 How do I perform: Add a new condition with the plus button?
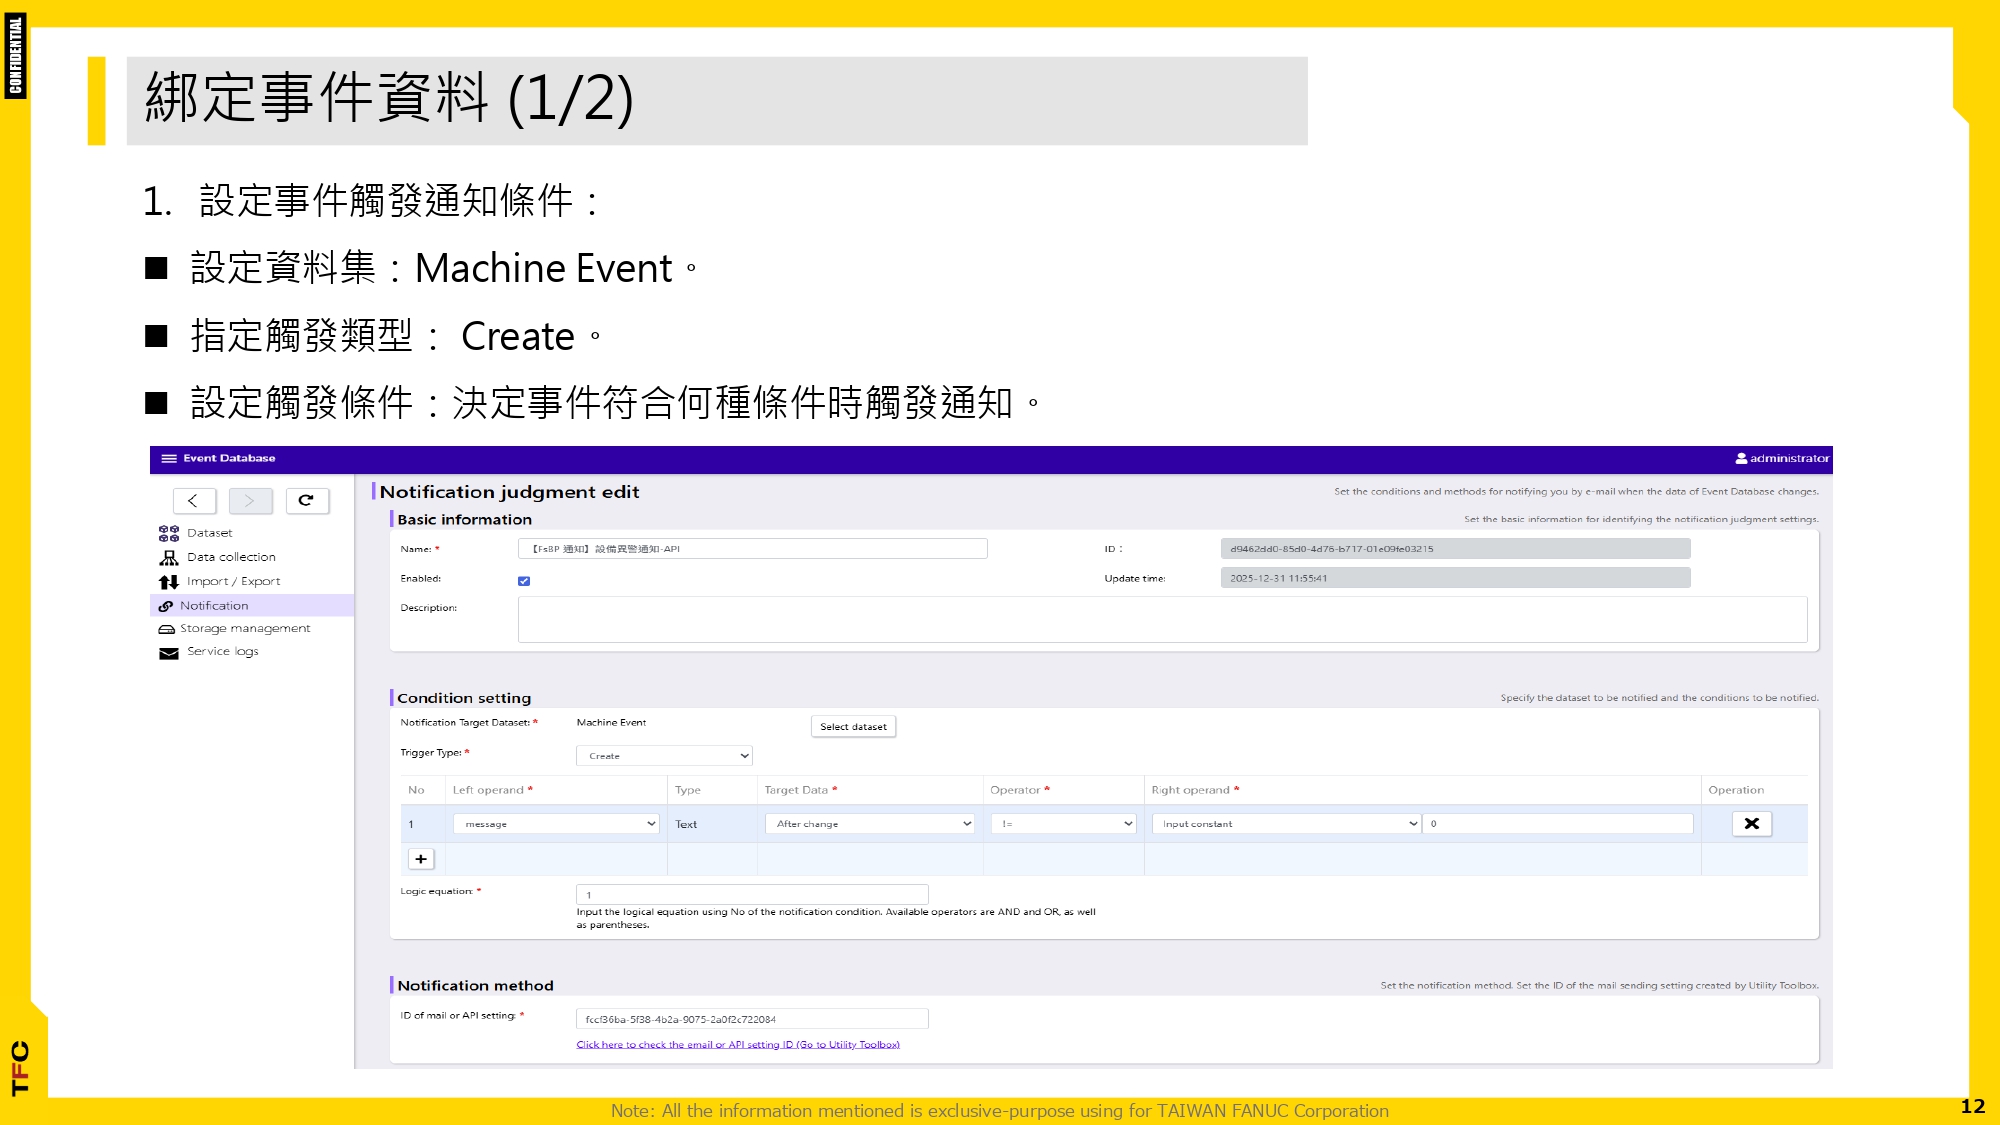[x=421, y=859]
